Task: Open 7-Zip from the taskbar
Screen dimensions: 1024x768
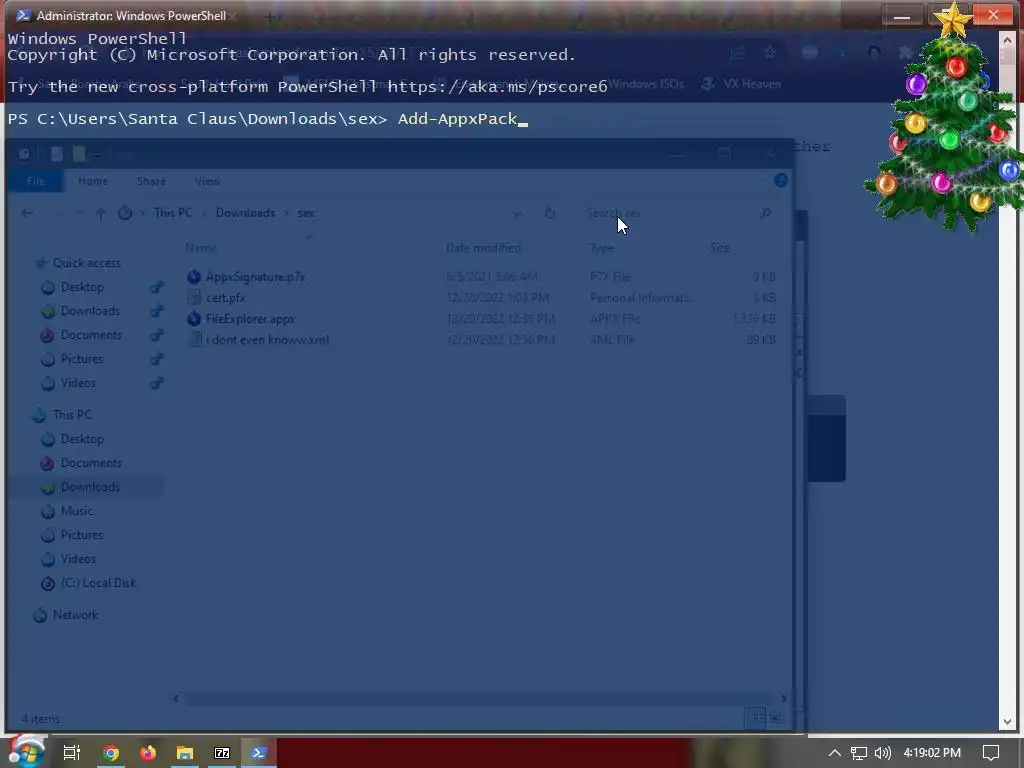Action: (222, 753)
